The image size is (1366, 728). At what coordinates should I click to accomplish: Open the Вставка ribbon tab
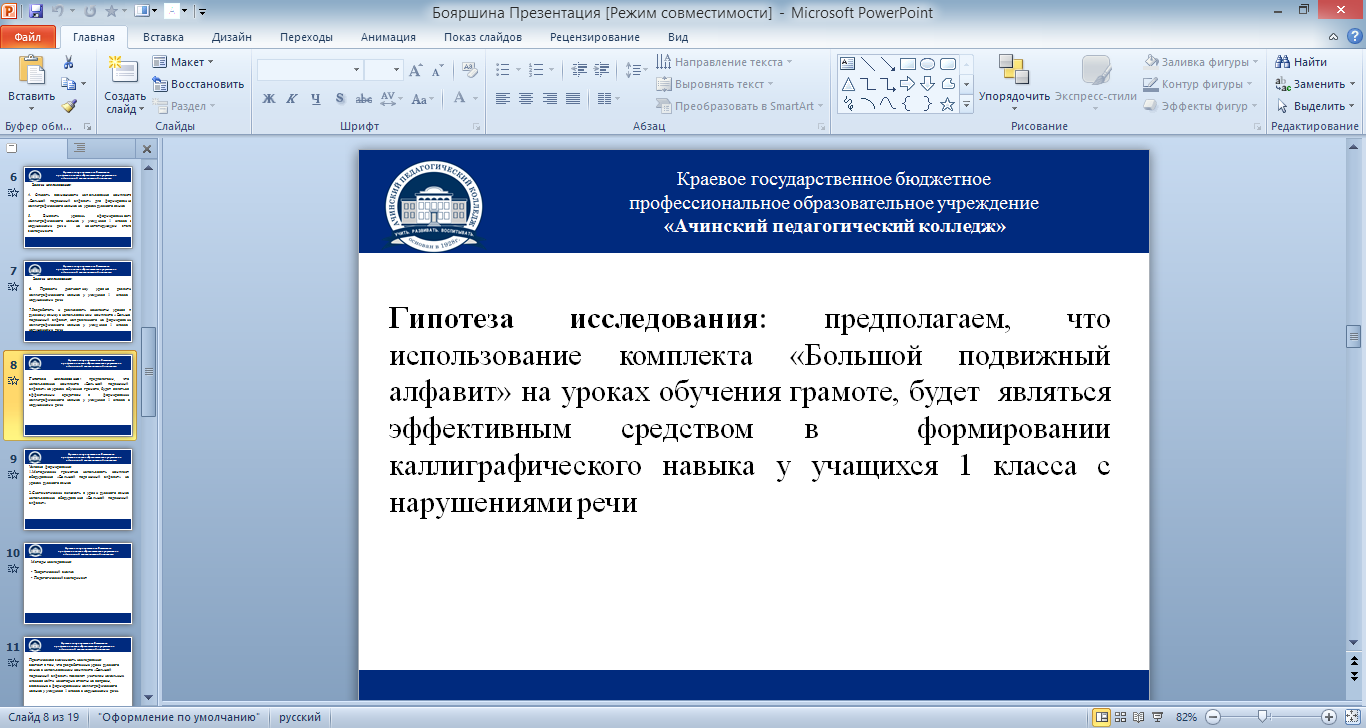[x=163, y=37]
